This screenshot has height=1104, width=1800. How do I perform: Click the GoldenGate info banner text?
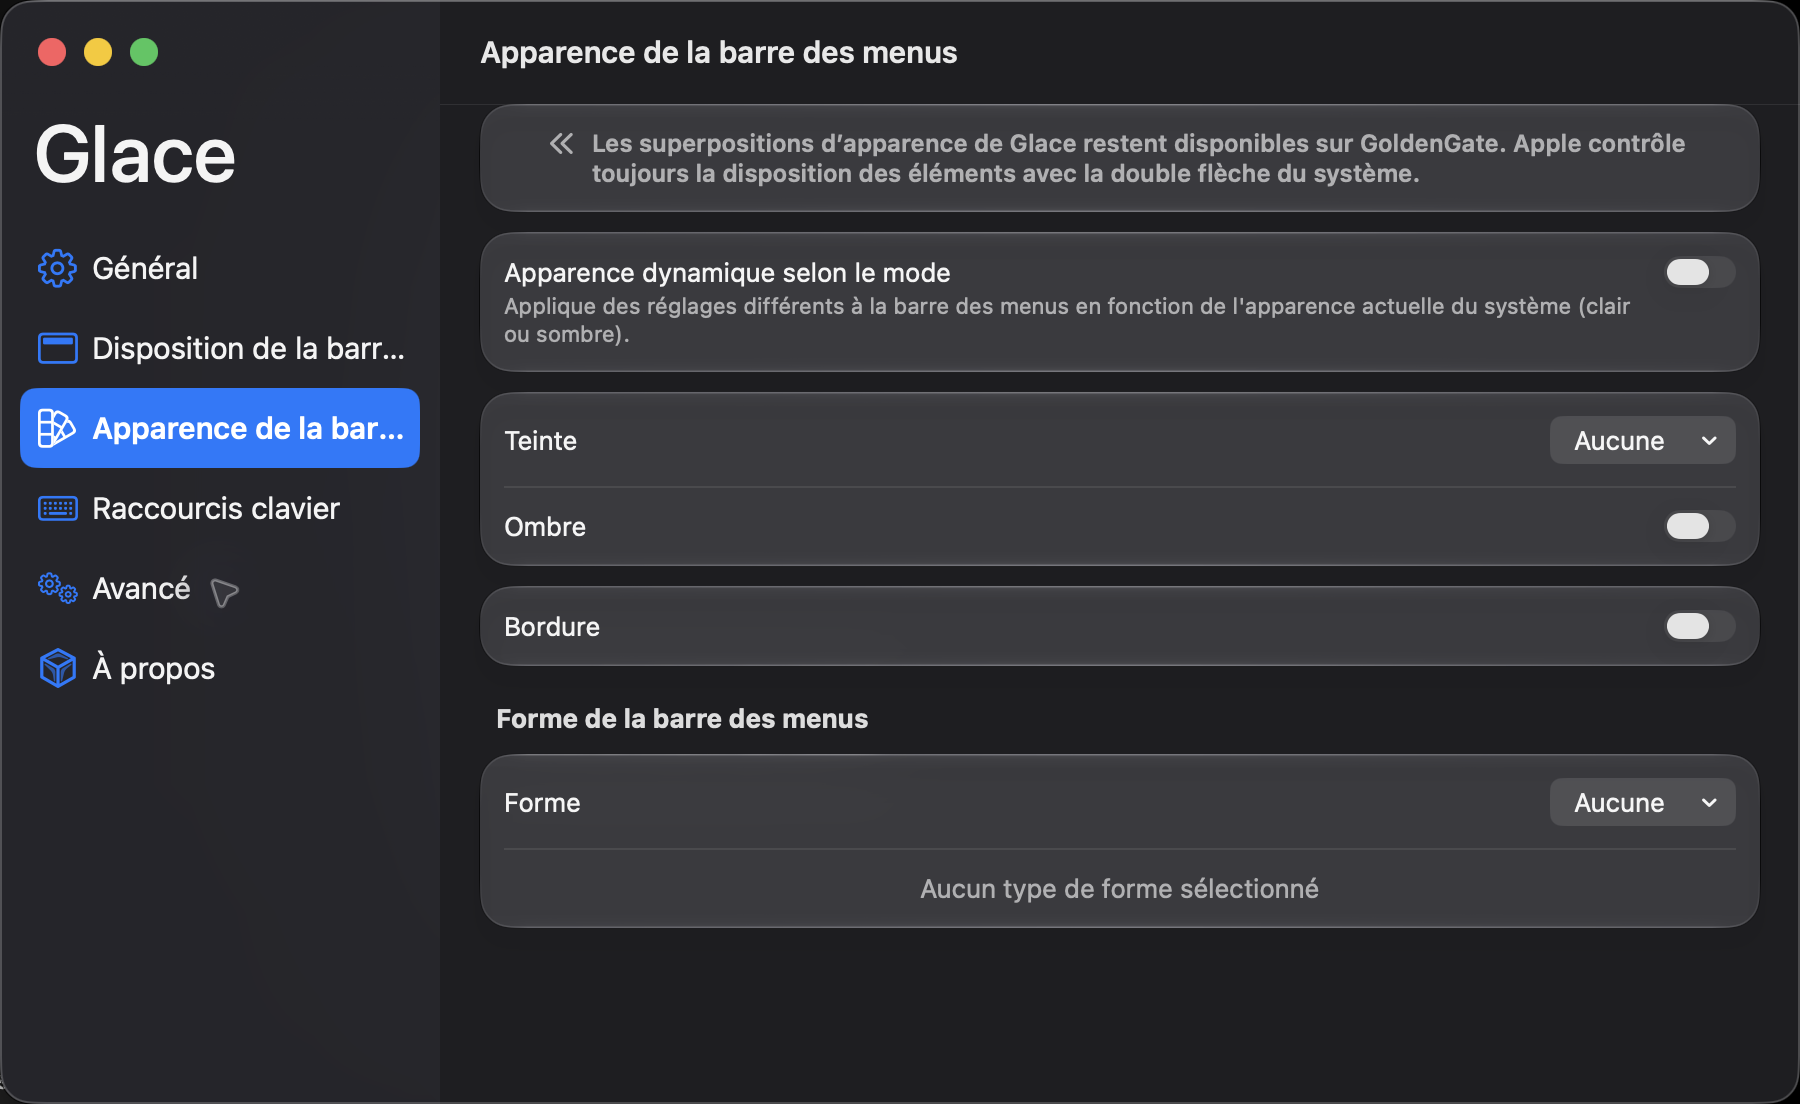(x=1138, y=158)
